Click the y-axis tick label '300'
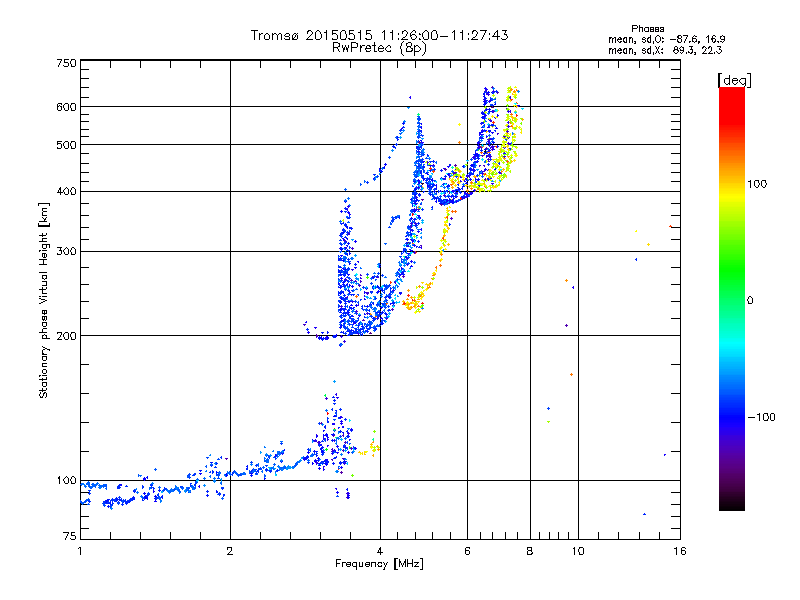Image resolution: width=800 pixels, height=600 pixels. (67, 252)
